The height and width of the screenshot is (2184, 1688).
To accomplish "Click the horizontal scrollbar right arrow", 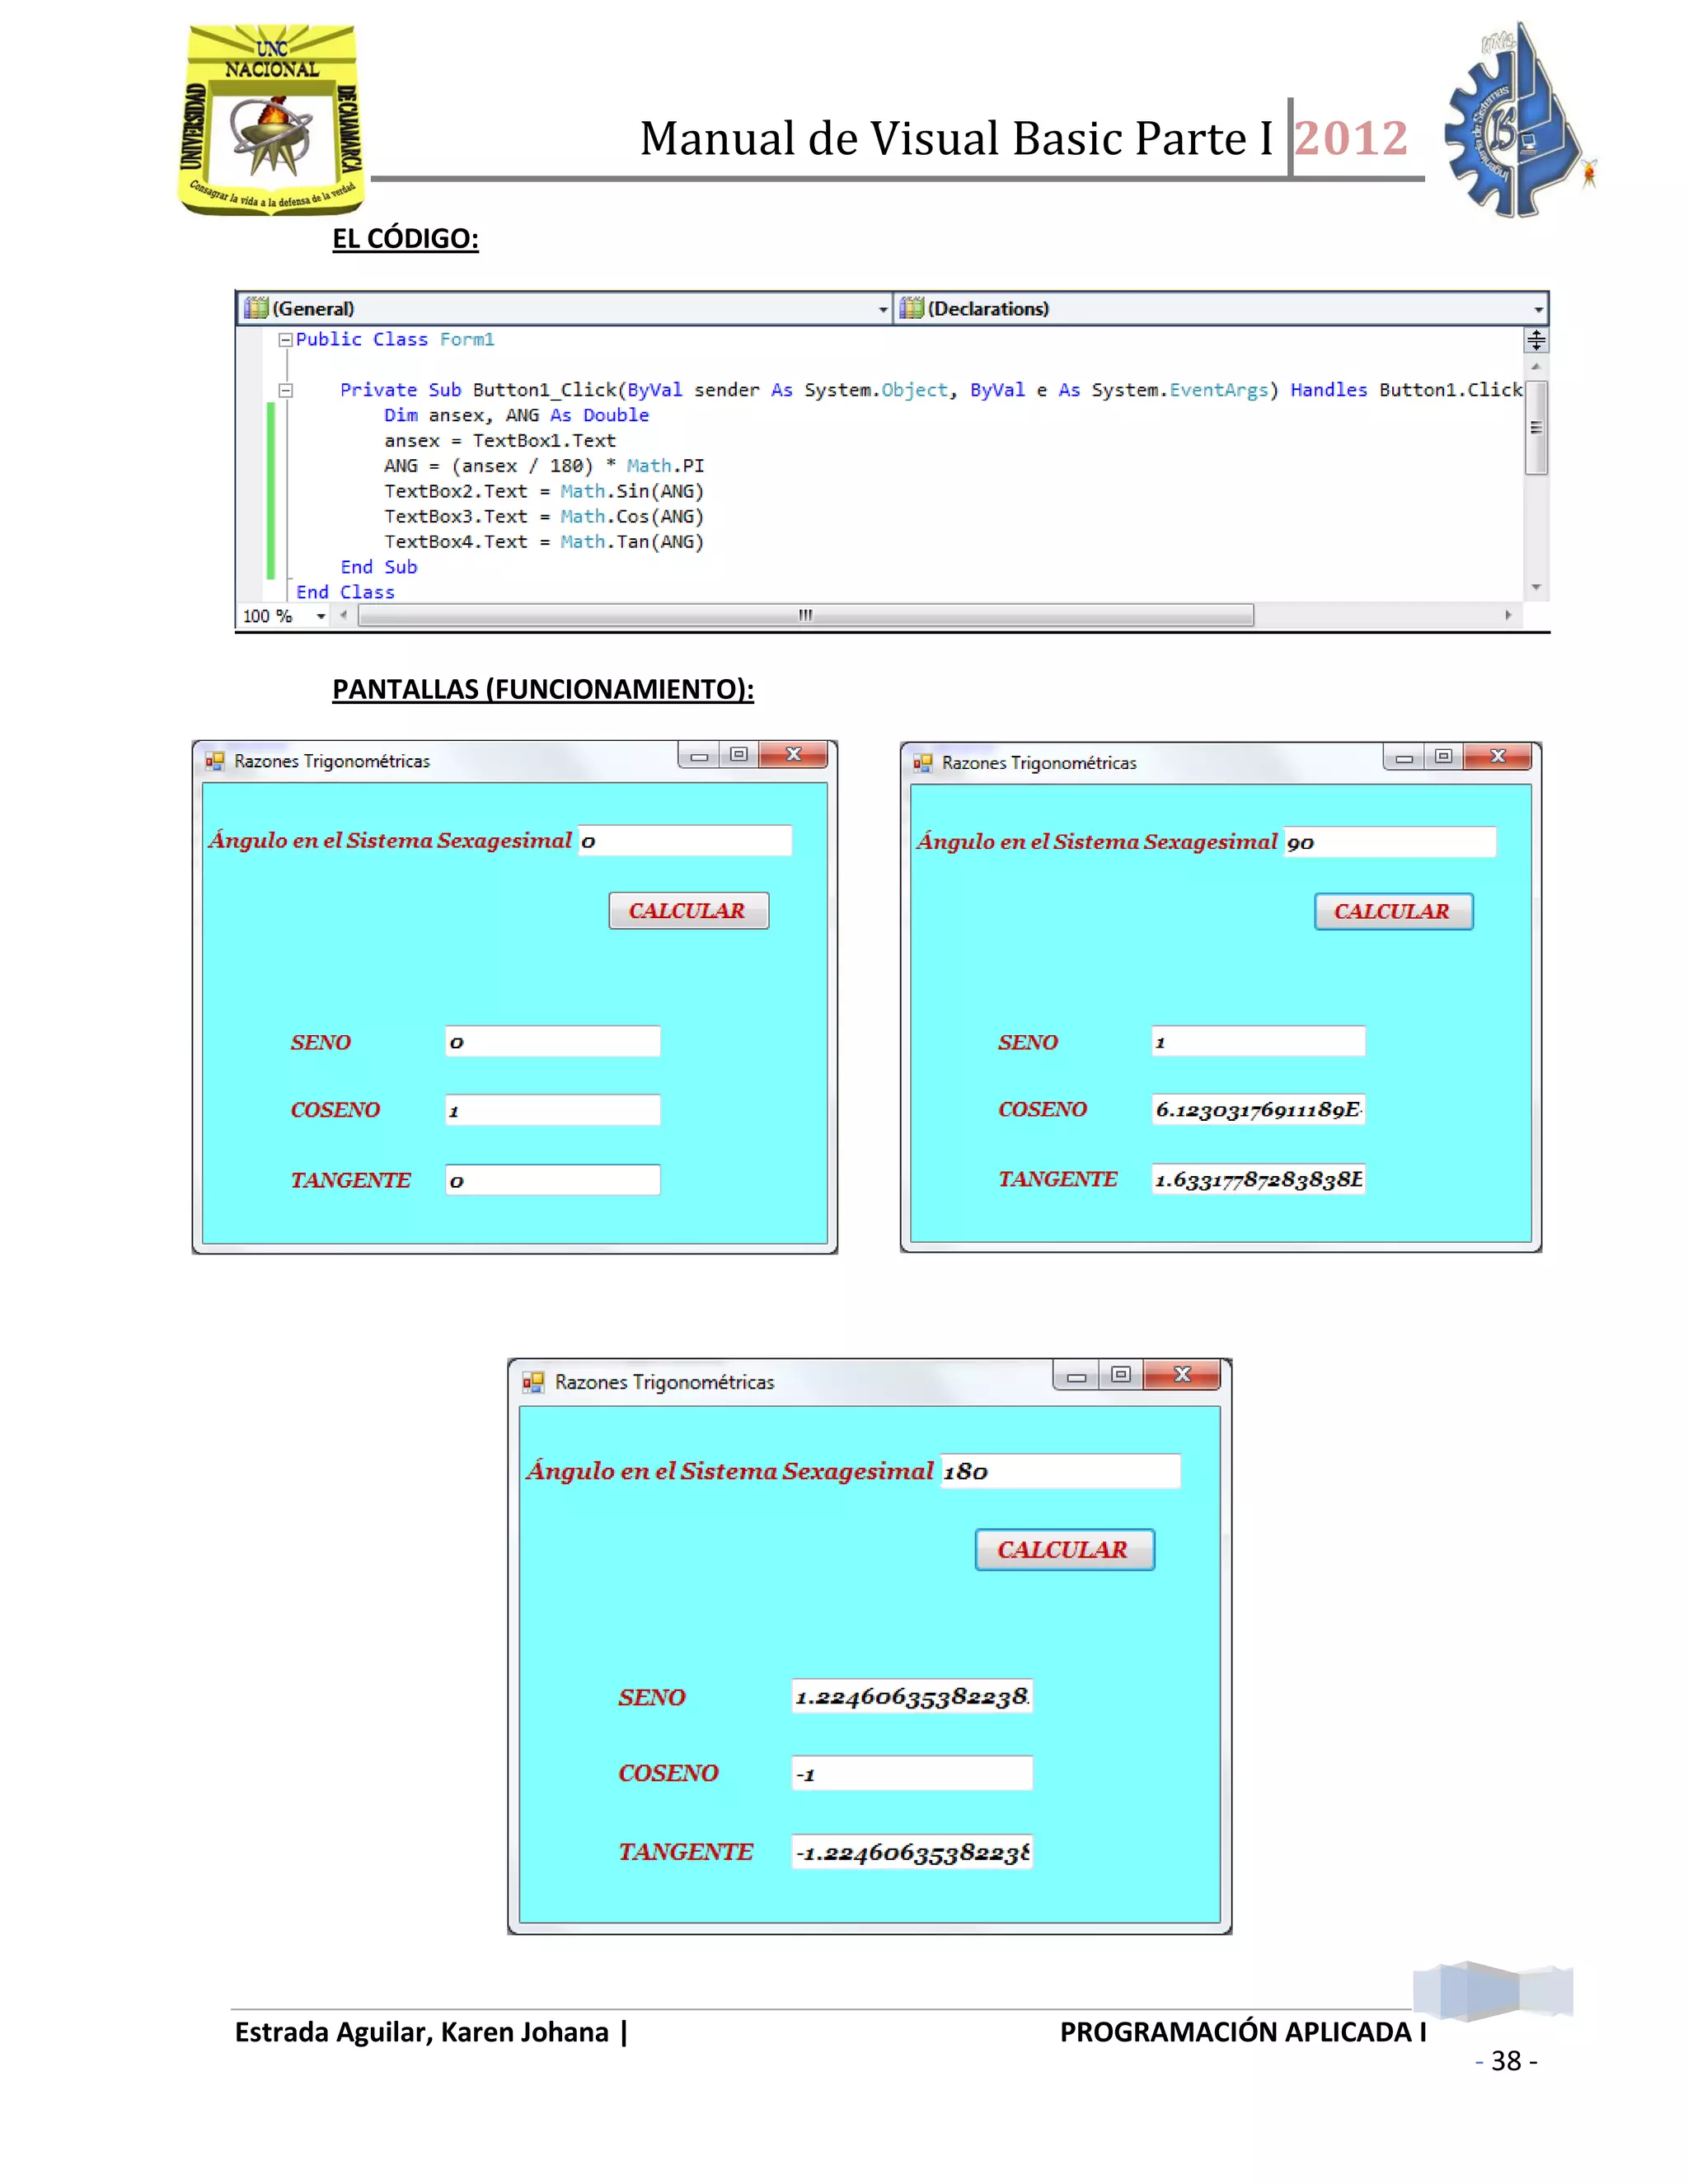I will tap(1508, 615).
